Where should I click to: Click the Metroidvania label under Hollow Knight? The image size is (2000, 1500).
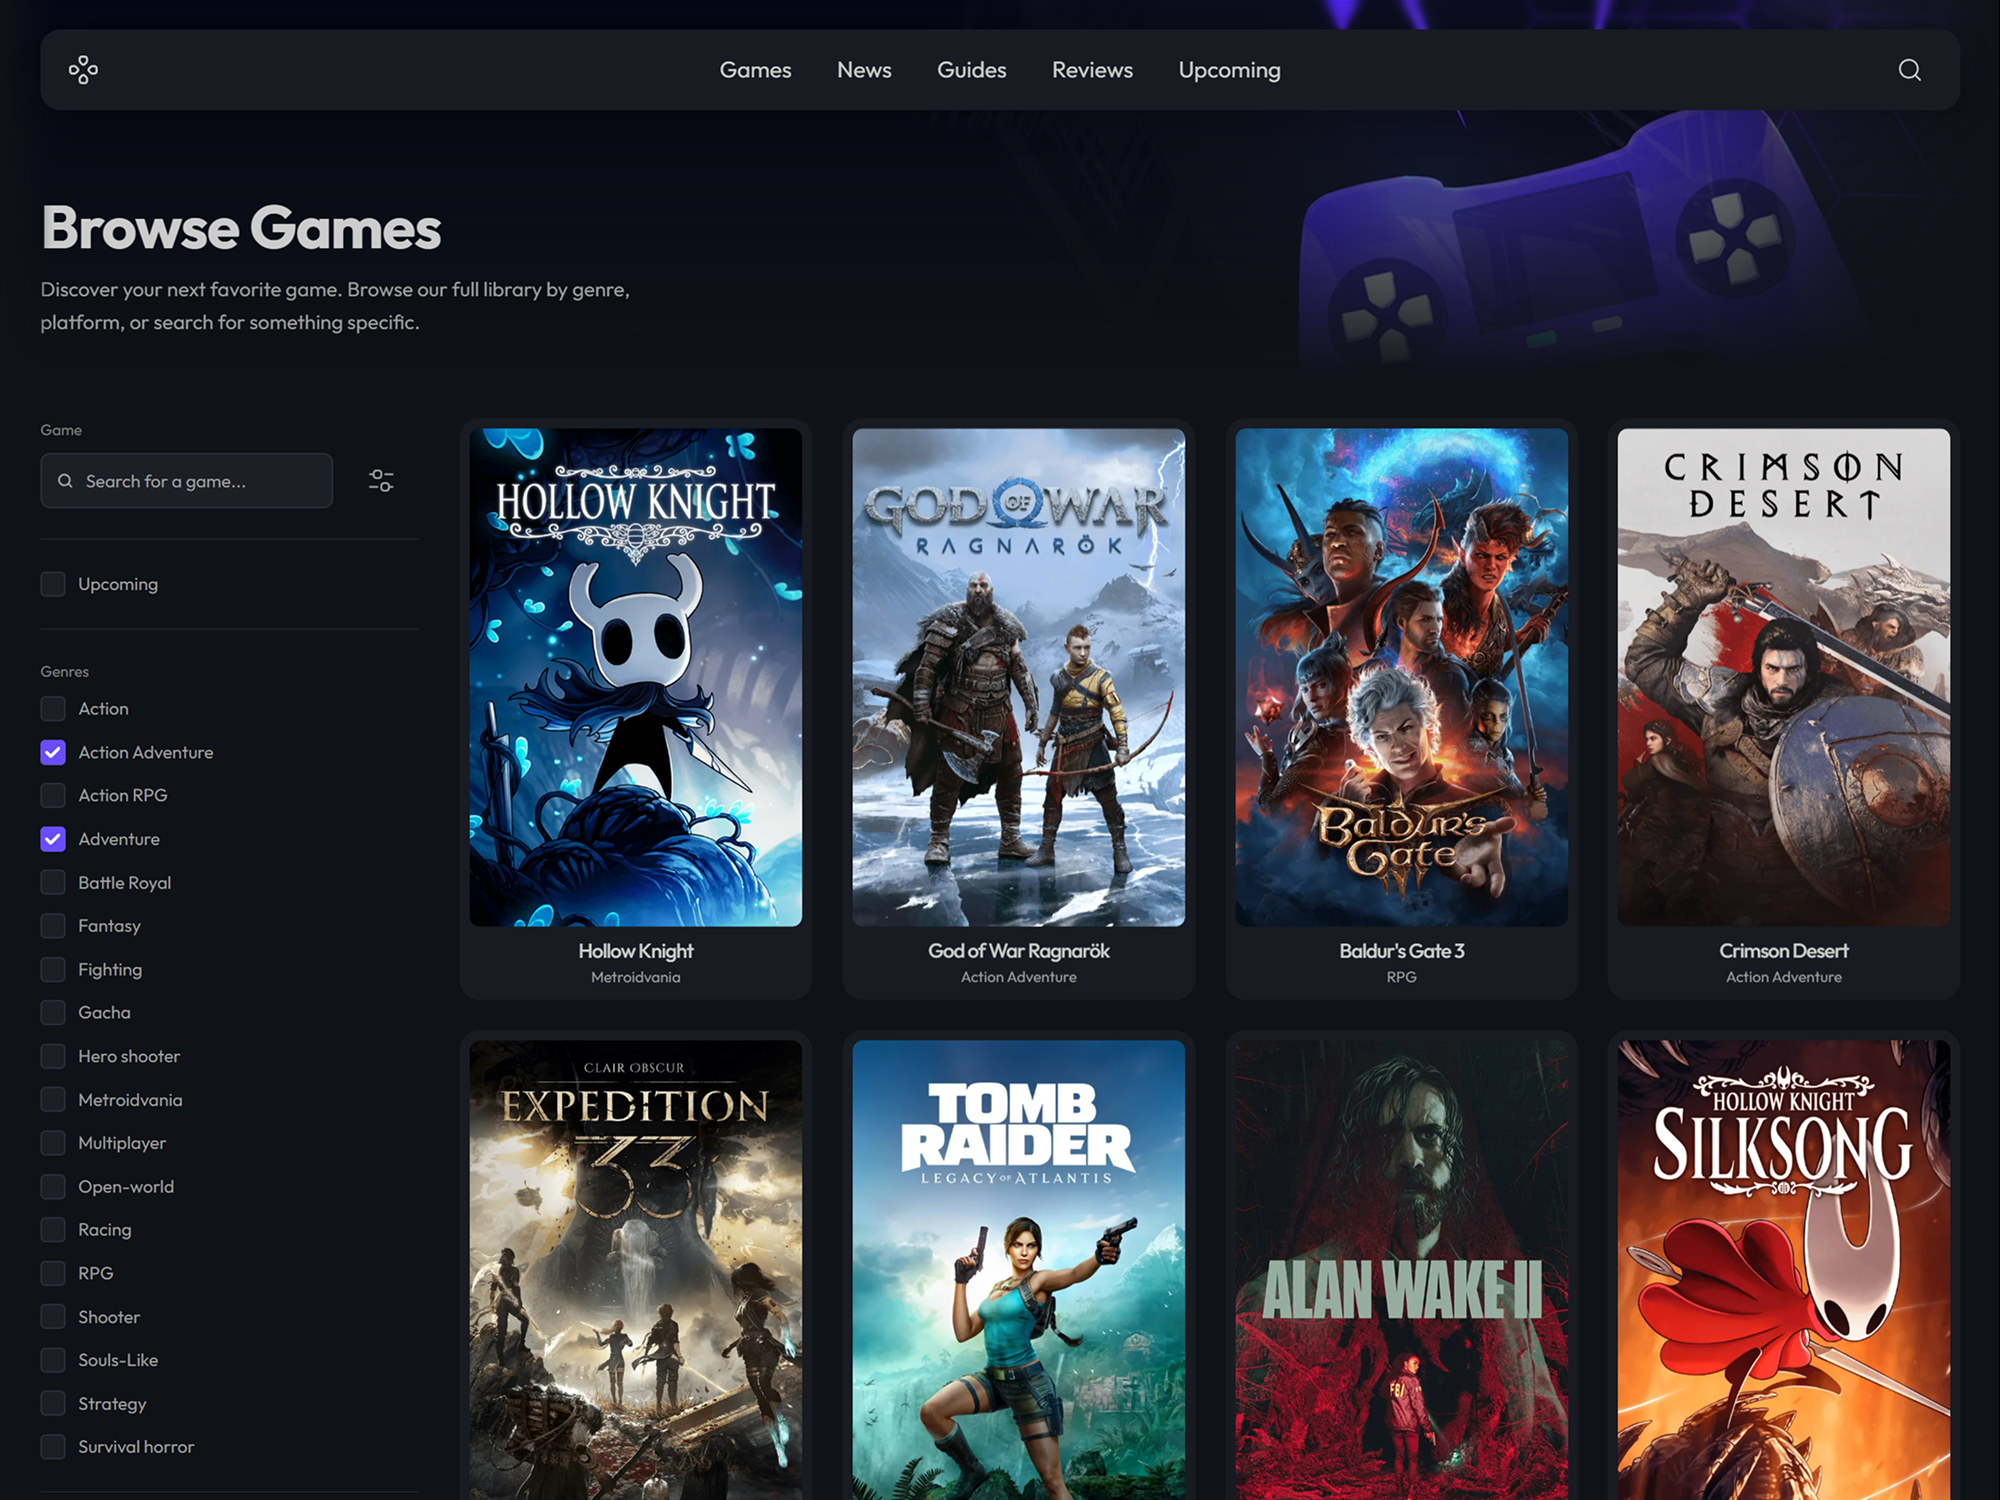click(x=636, y=977)
